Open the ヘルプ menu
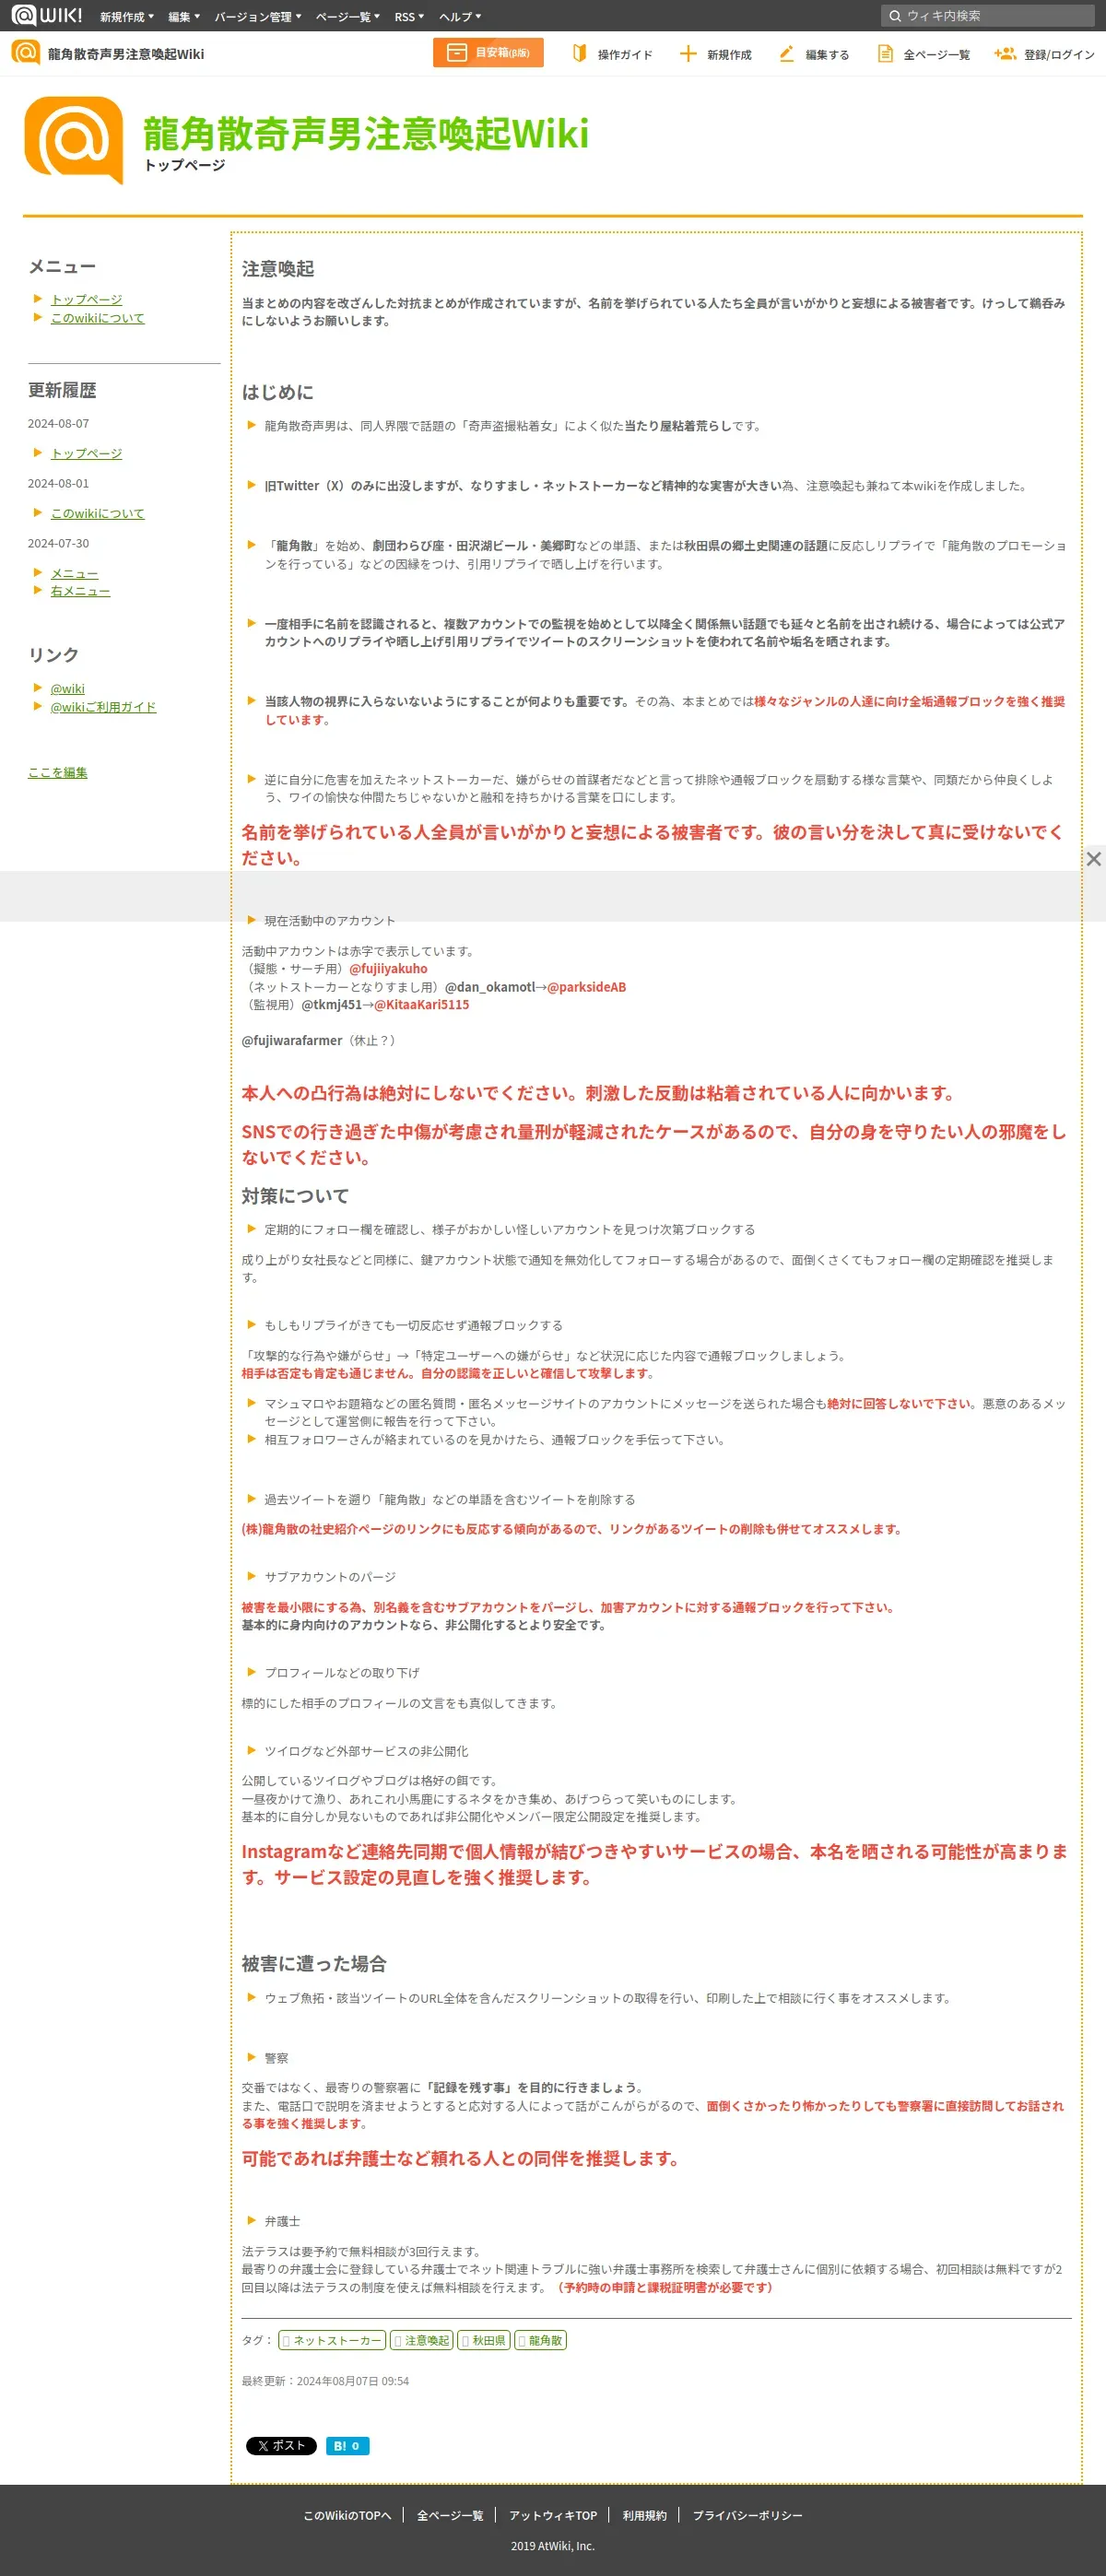The image size is (1106, 2576). [461, 17]
